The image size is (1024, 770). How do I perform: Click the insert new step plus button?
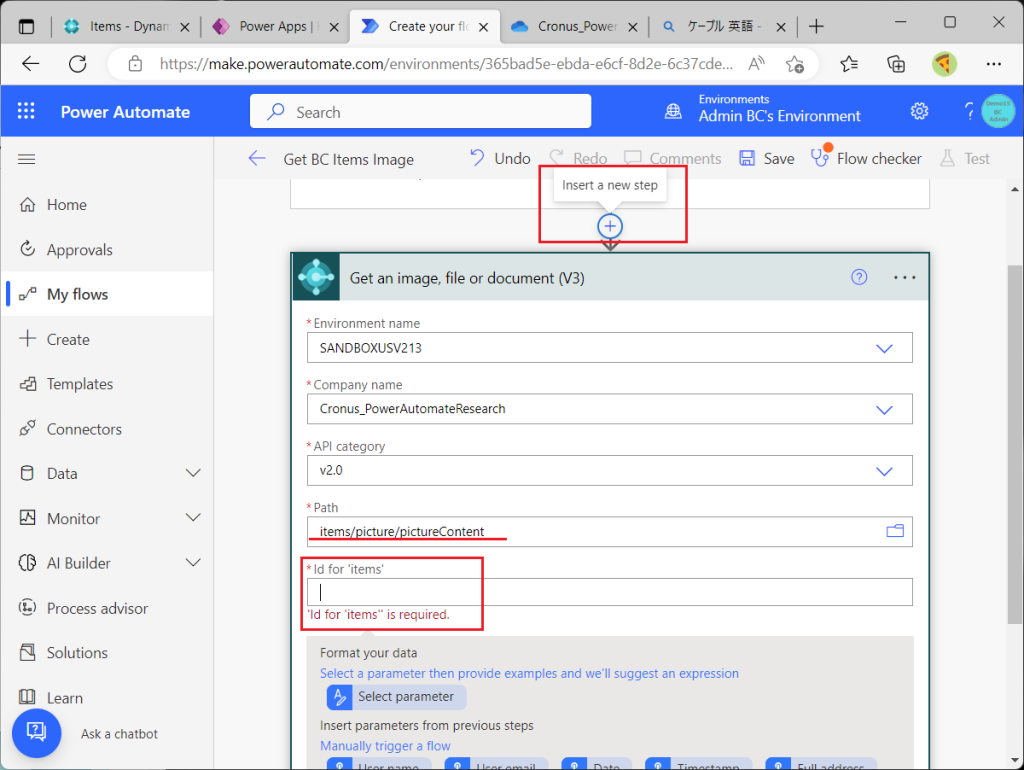610,227
